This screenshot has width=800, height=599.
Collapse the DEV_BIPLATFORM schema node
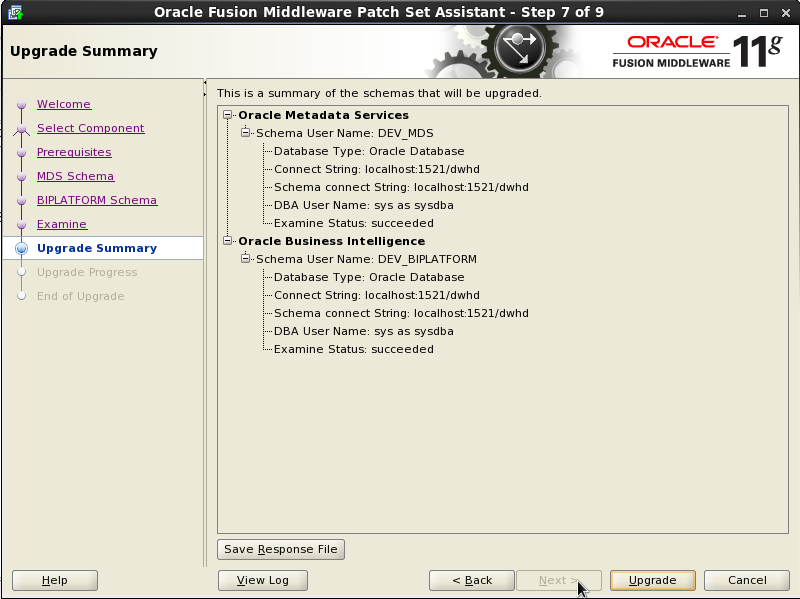tap(245, 259)
